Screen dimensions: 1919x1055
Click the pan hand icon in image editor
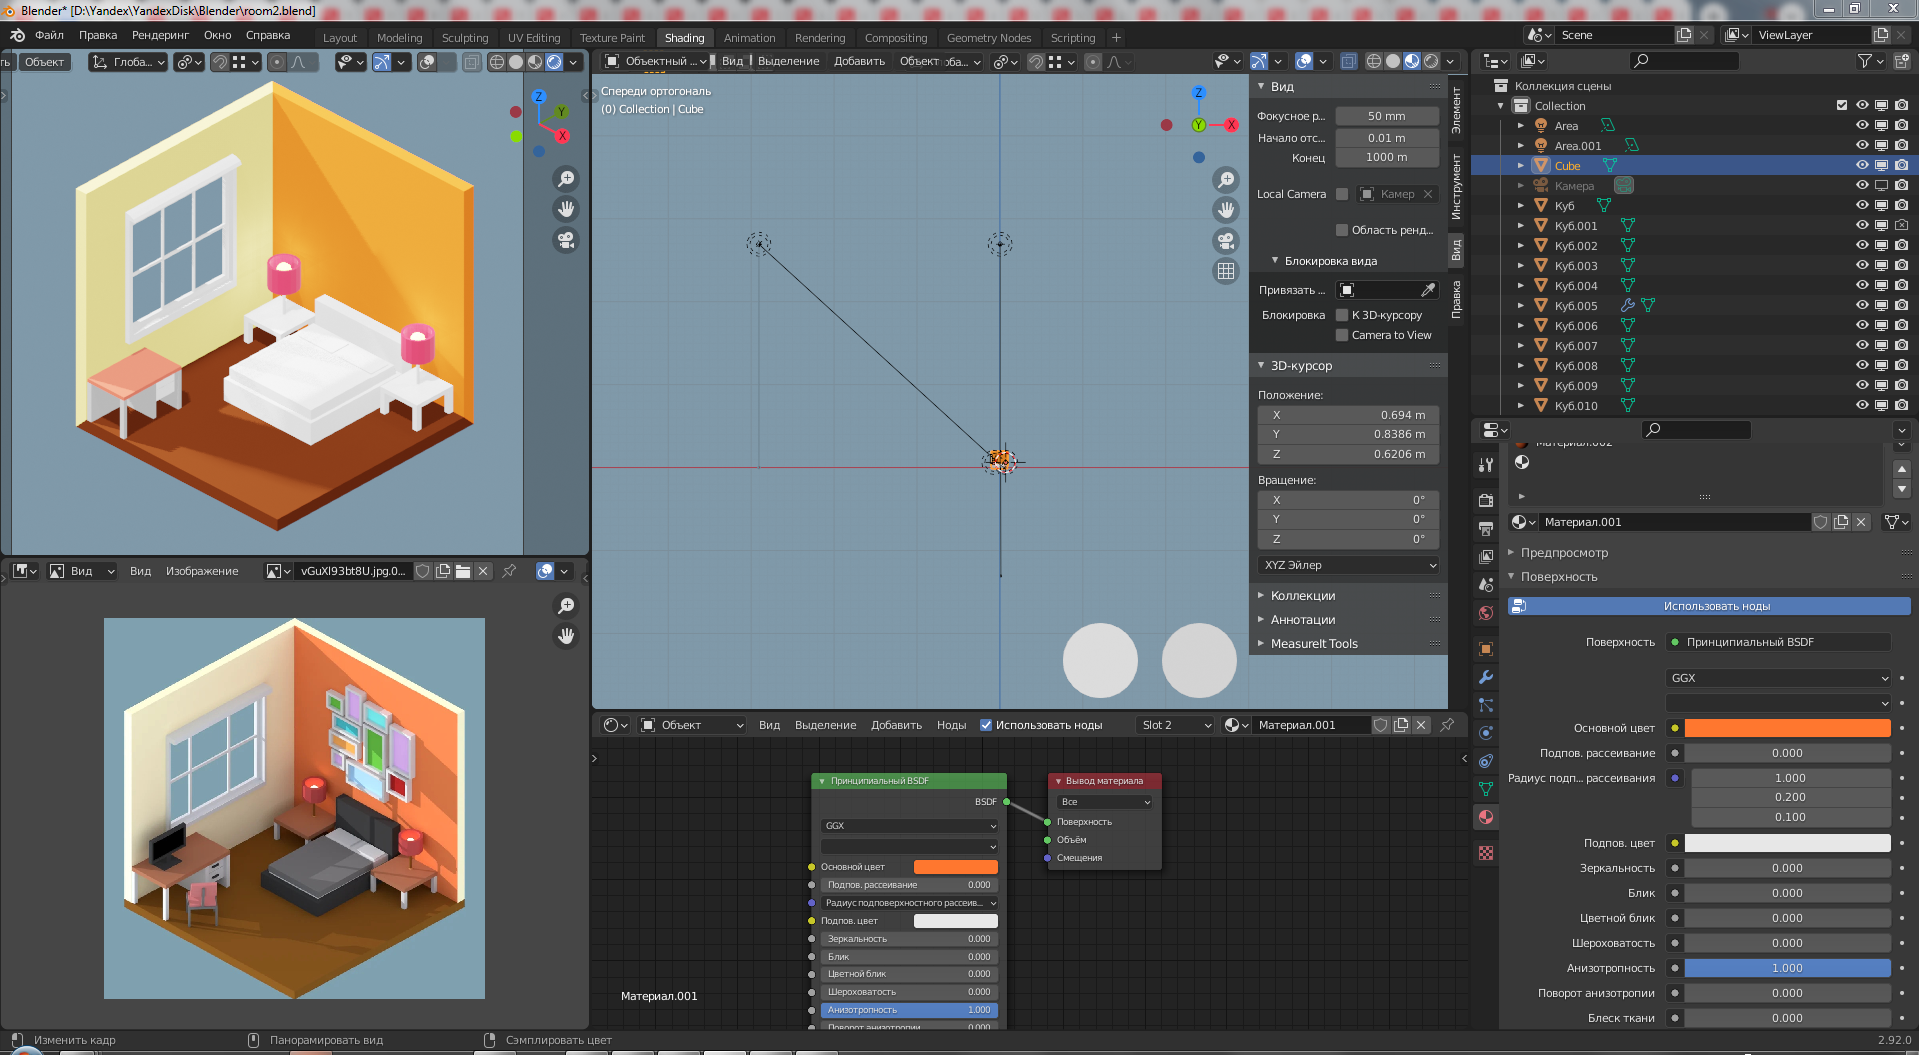(x=566, y=636)
